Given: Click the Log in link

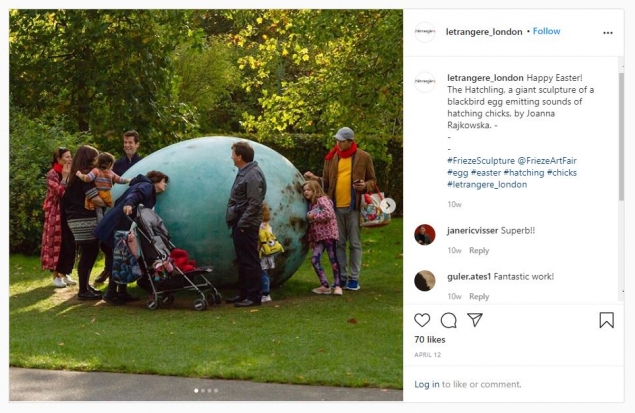Looking at the screenshot, I should pos(426,384).
